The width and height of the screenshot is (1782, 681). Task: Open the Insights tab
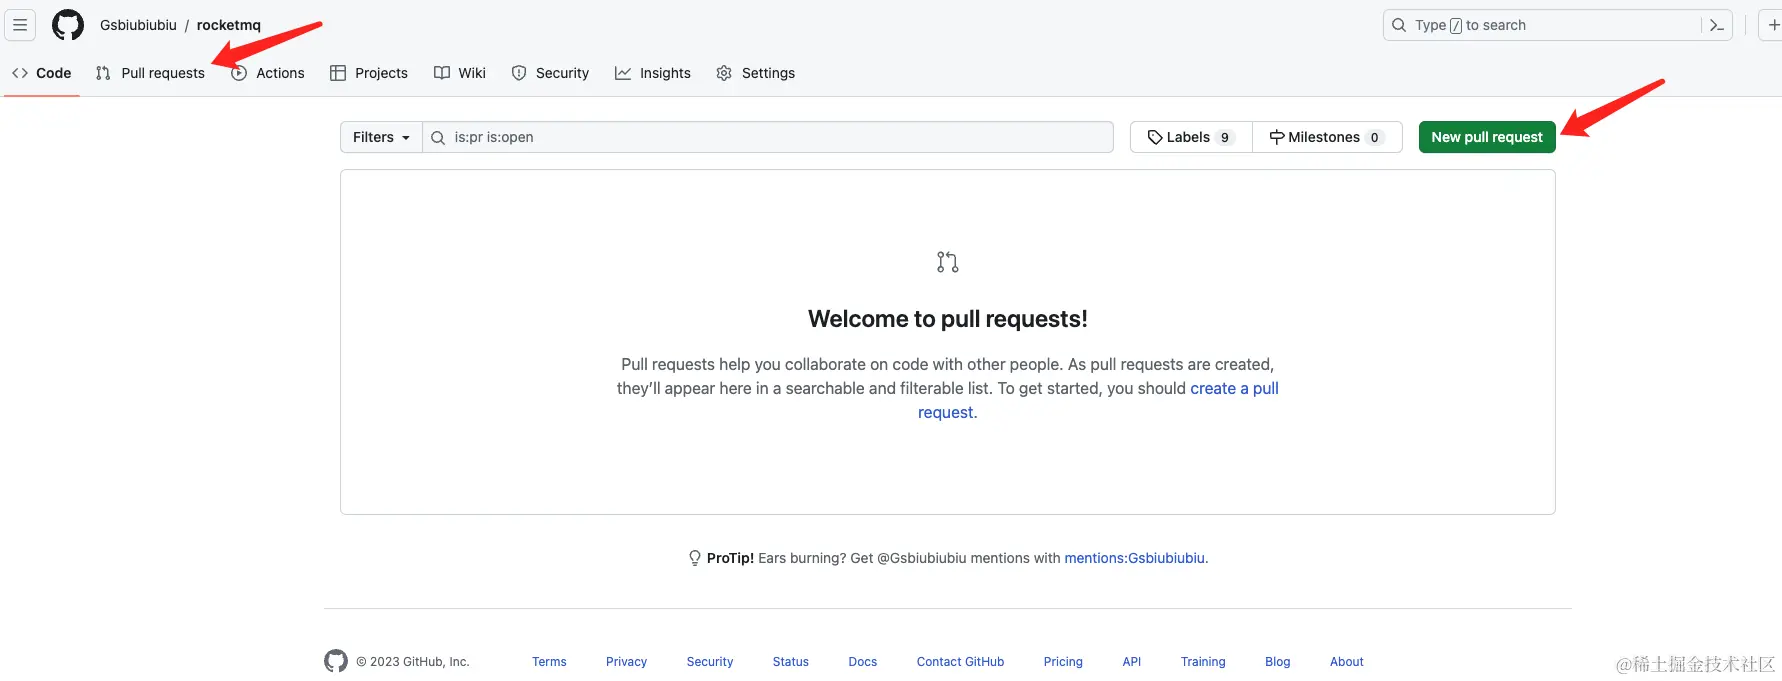point(653,73)
